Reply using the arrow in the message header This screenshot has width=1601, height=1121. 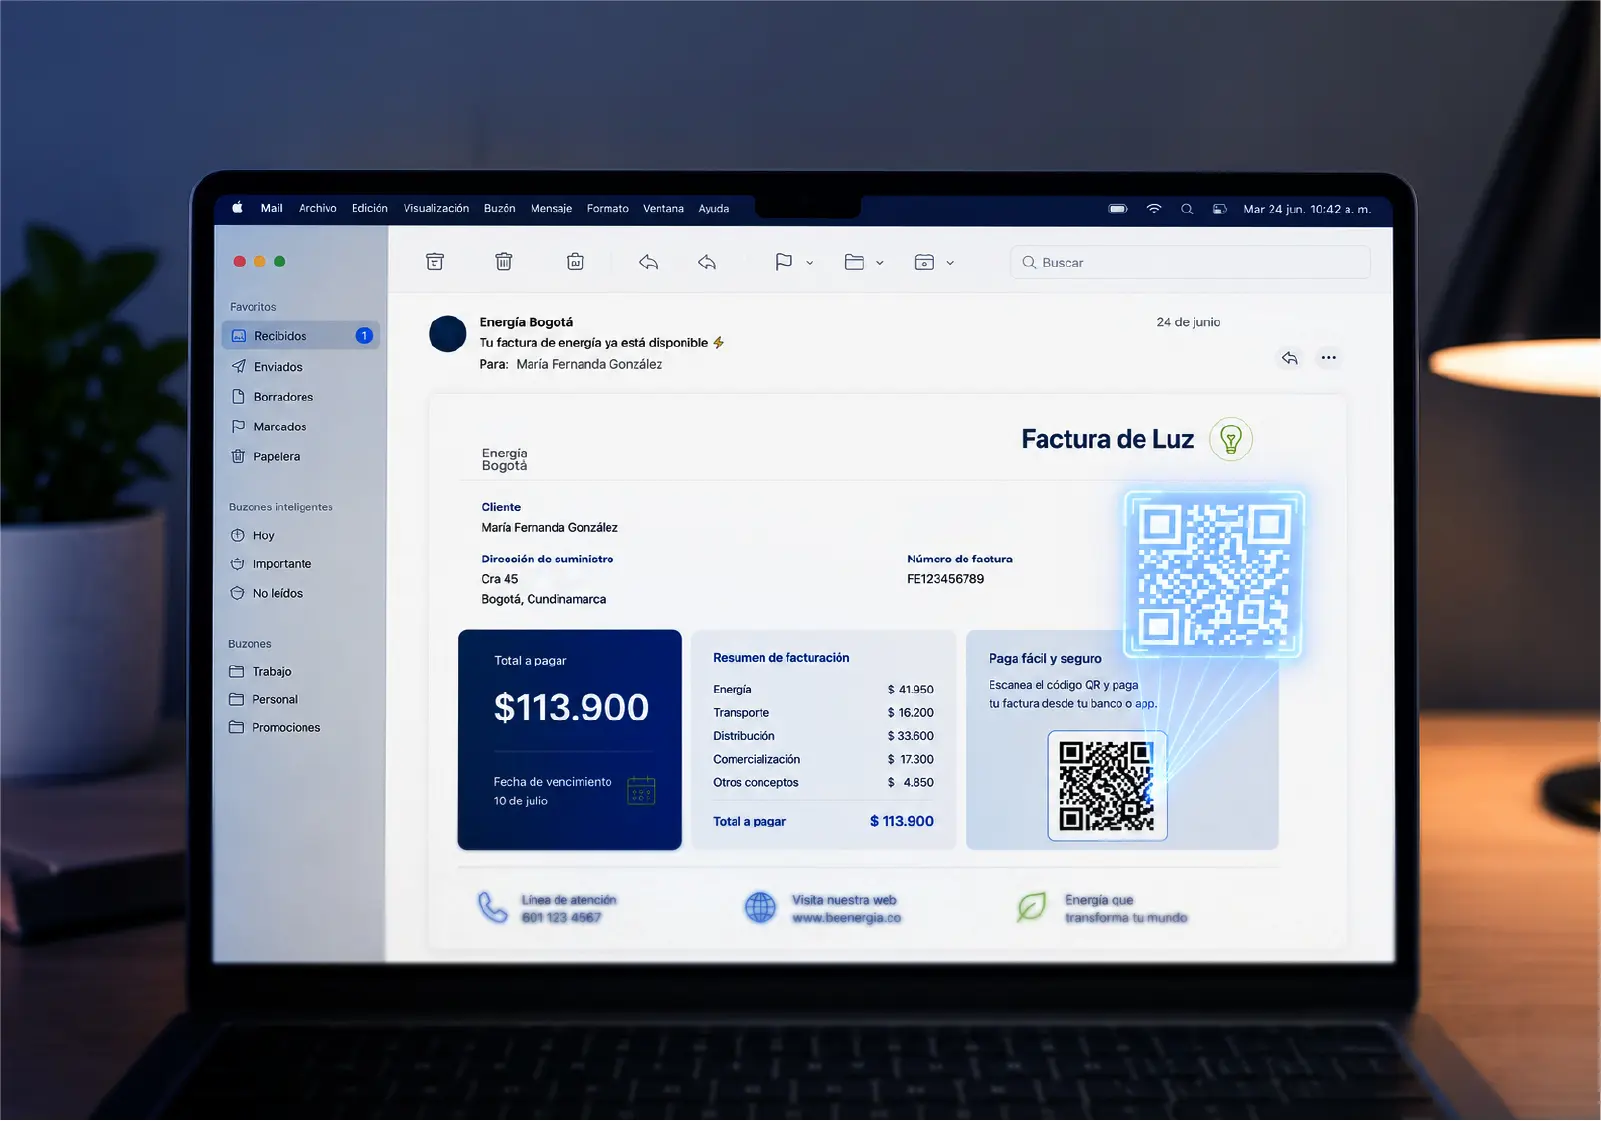(1290, 358)
